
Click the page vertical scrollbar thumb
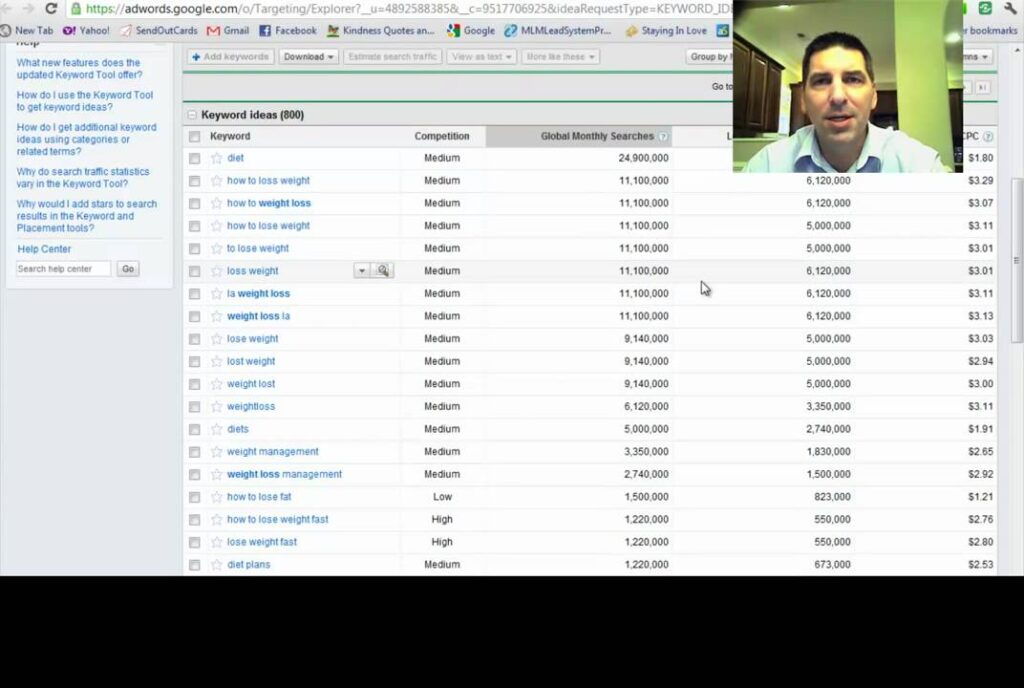click(1017, 260)
